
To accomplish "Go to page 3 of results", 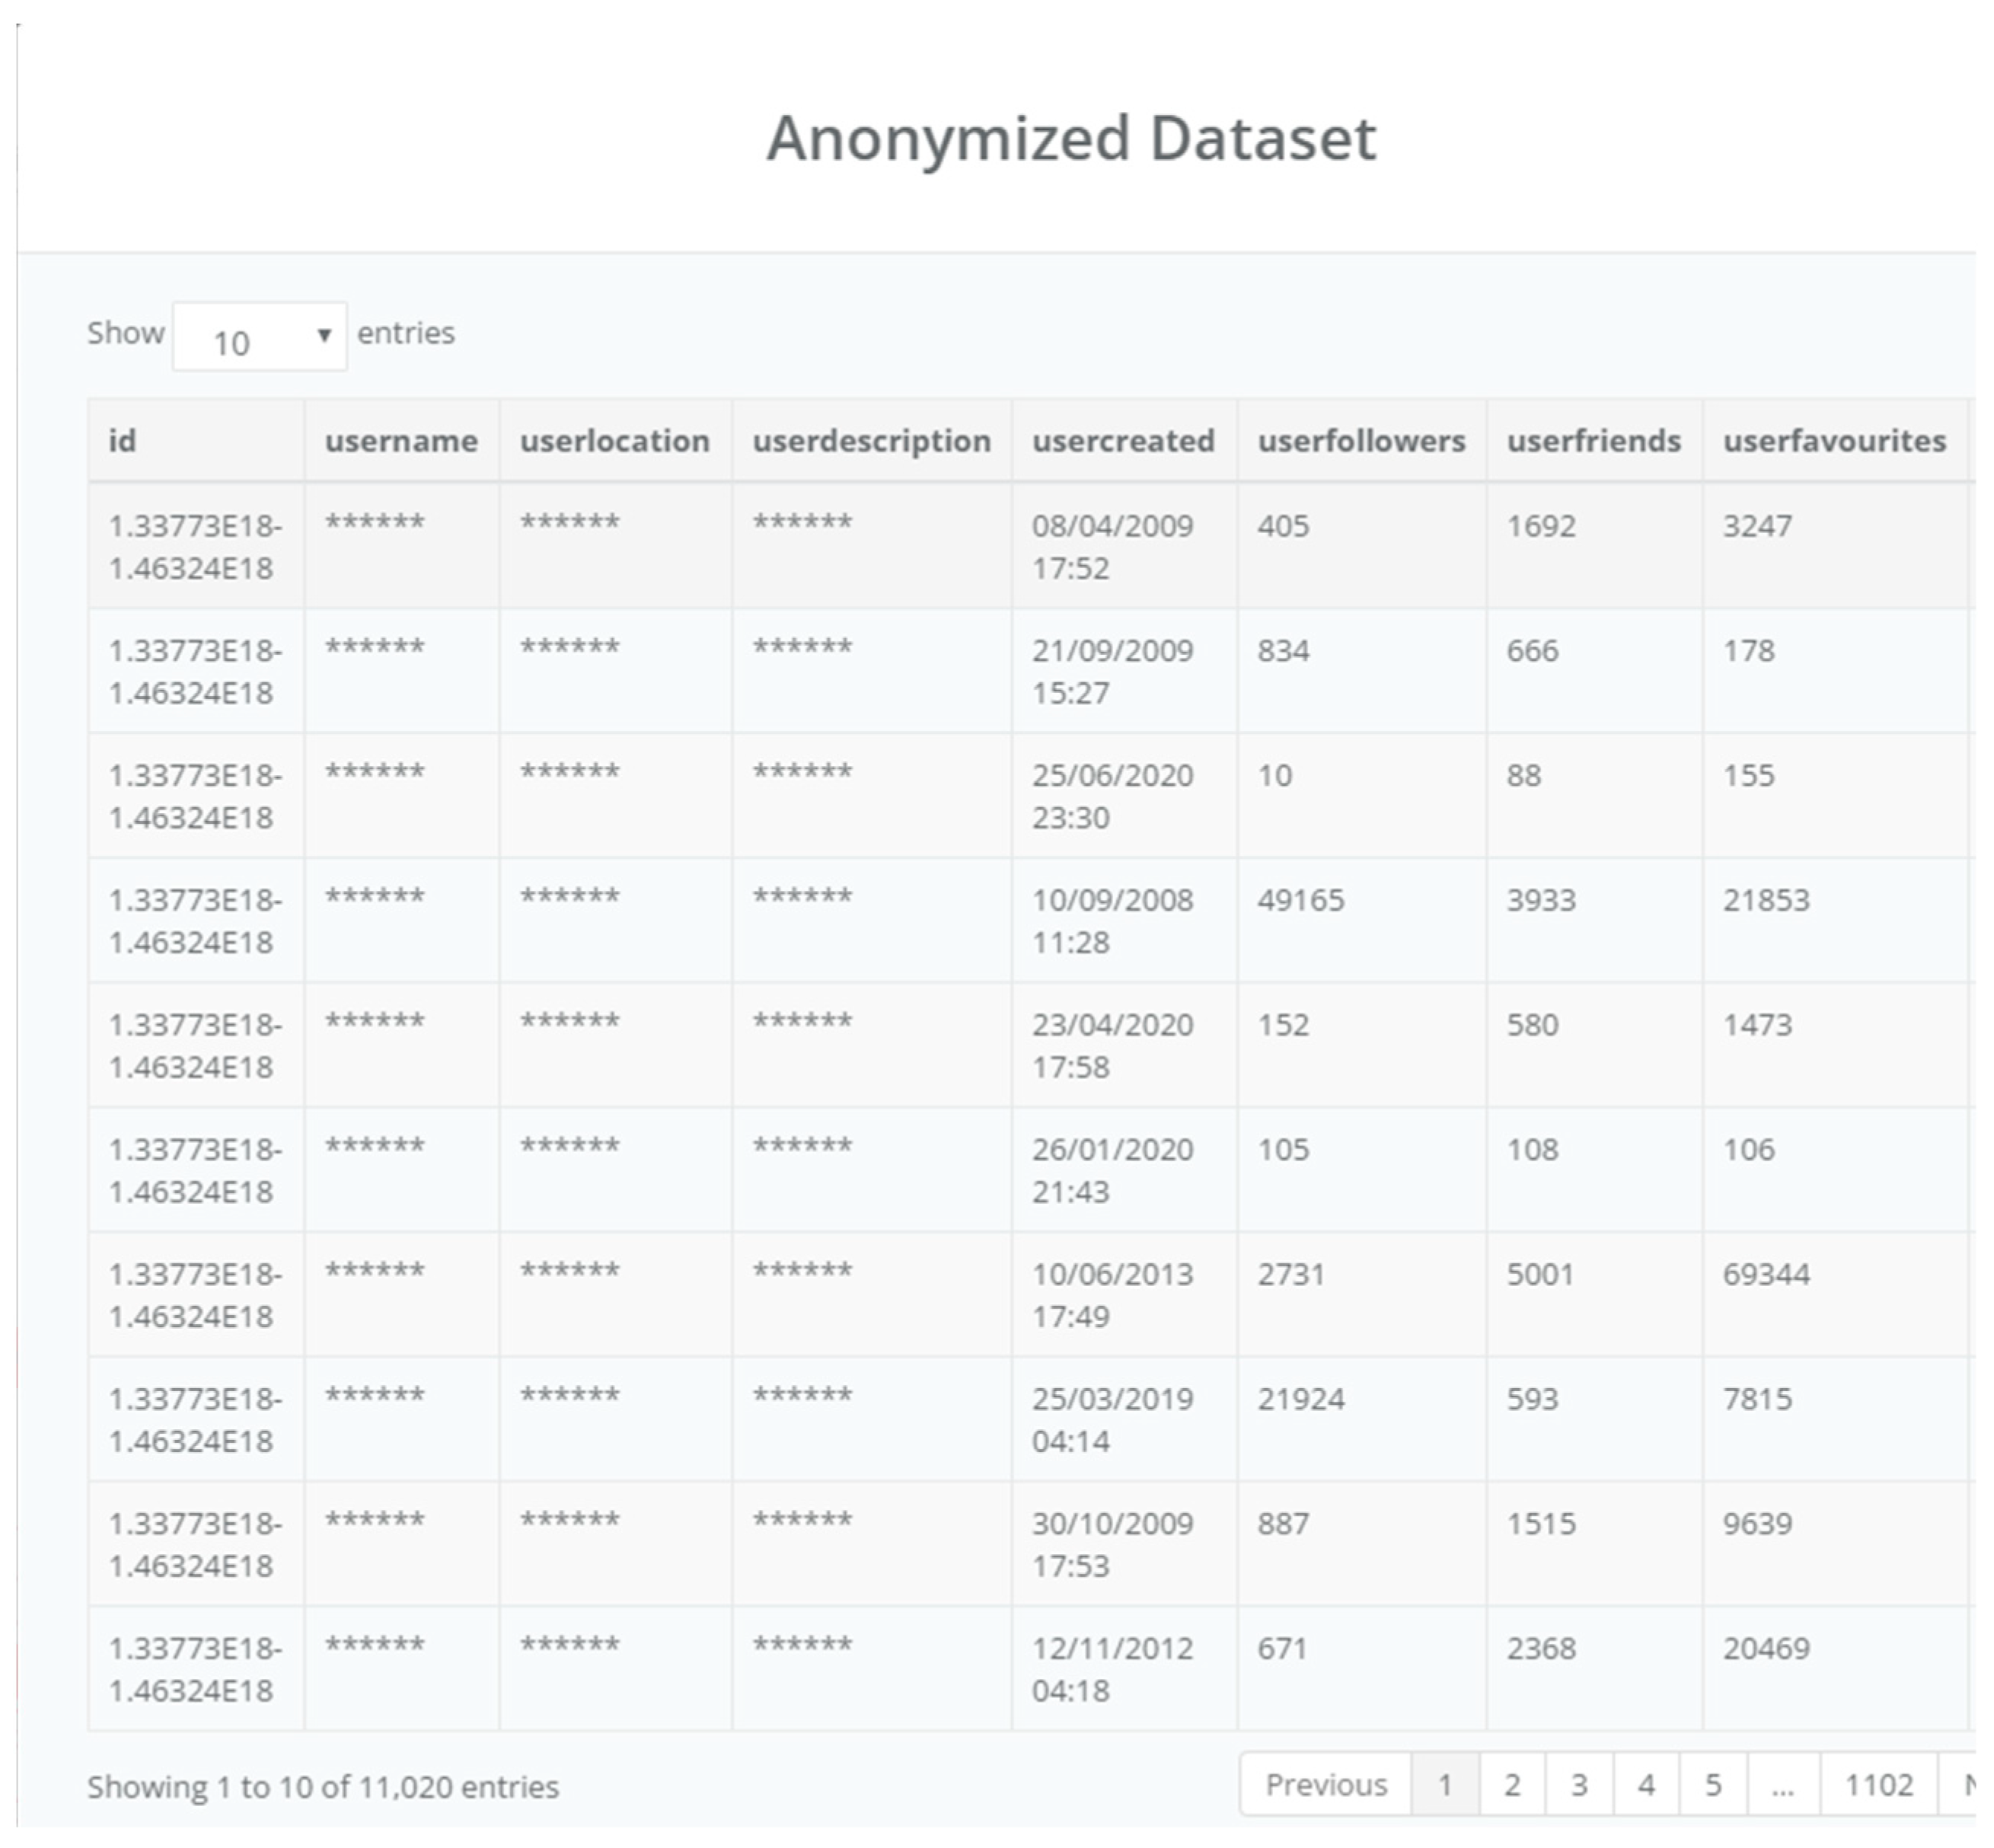I will pyautogui.click(x=1579, y=1785).
